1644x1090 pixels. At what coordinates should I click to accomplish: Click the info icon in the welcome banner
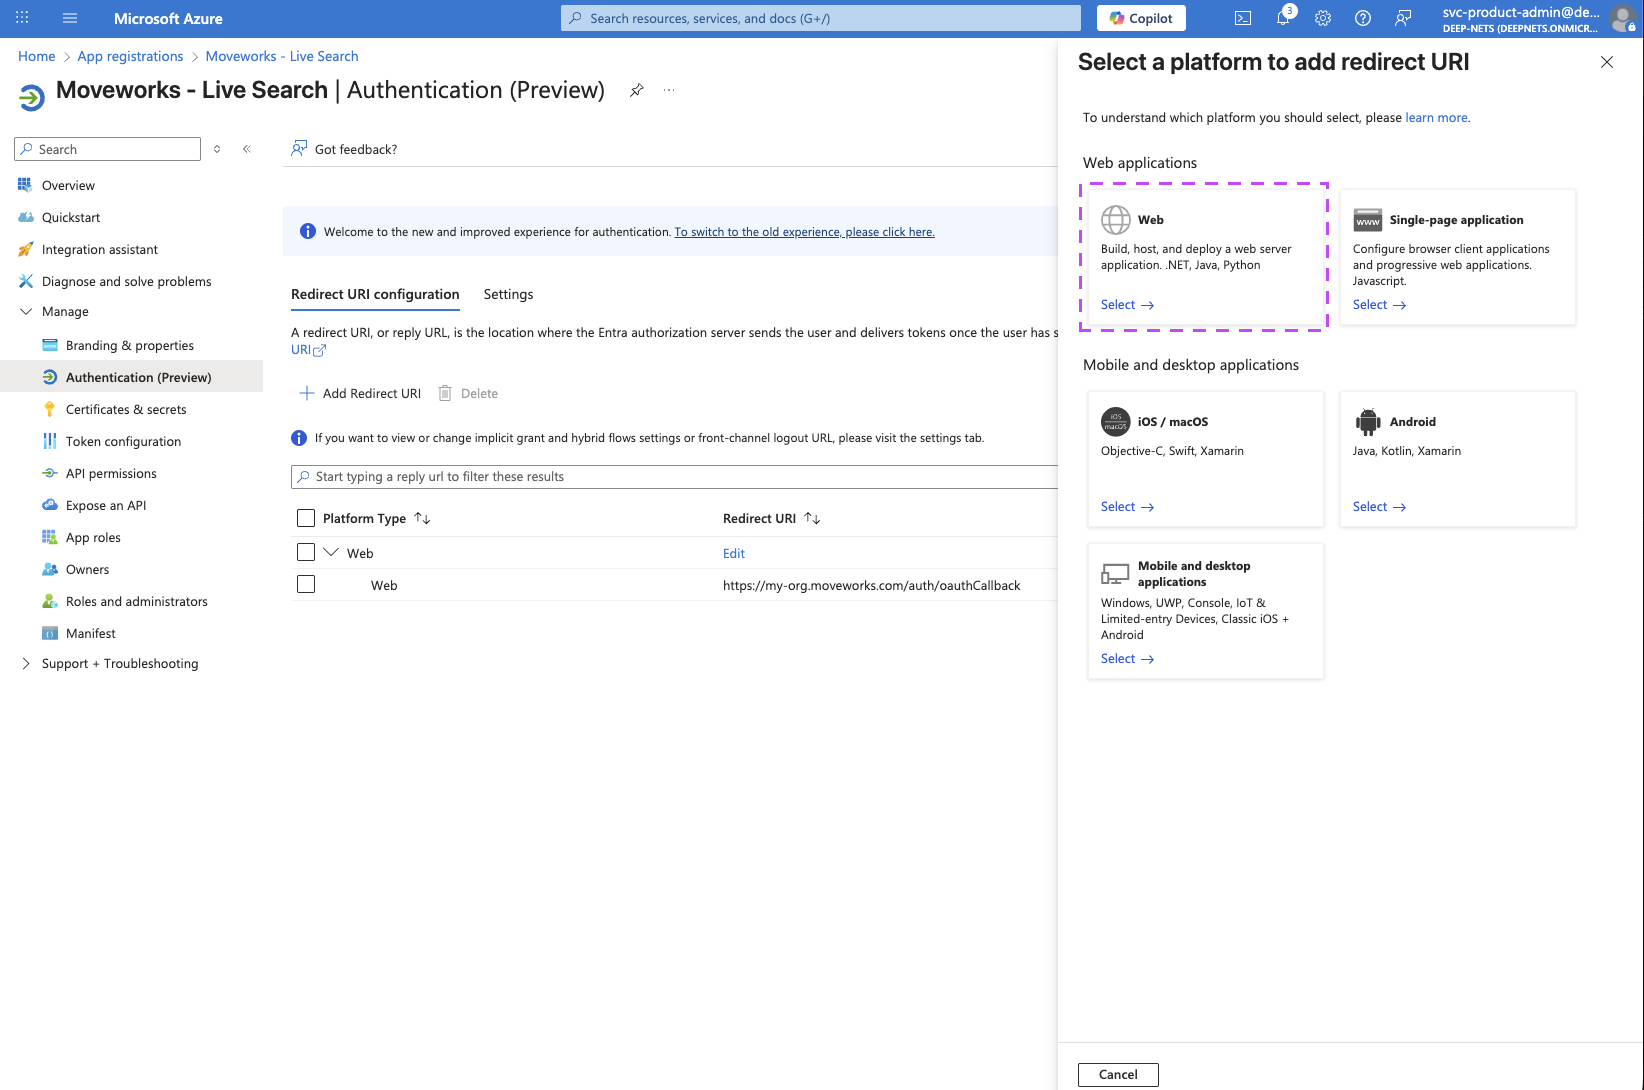coord(308,231)
